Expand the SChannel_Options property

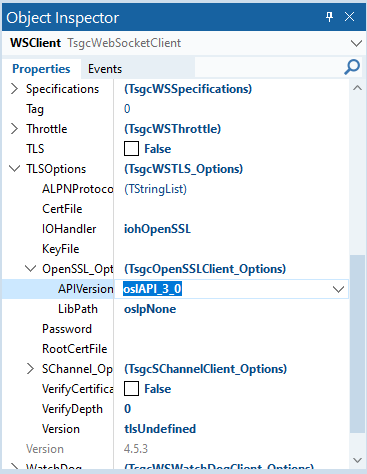(30, 369)
